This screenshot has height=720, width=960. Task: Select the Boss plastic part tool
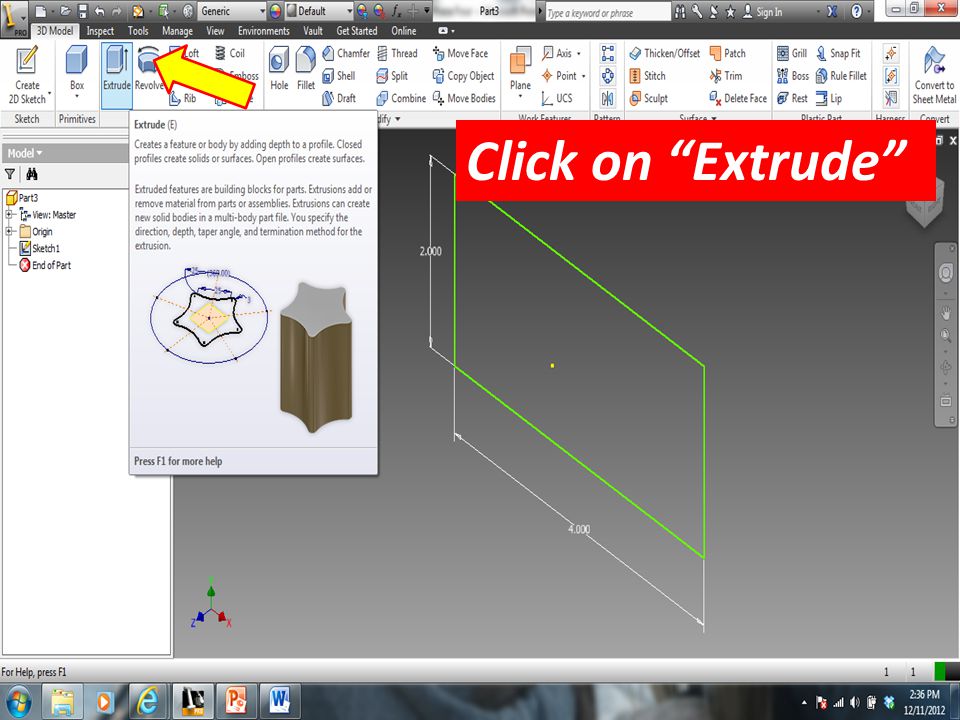coord(793,76)
